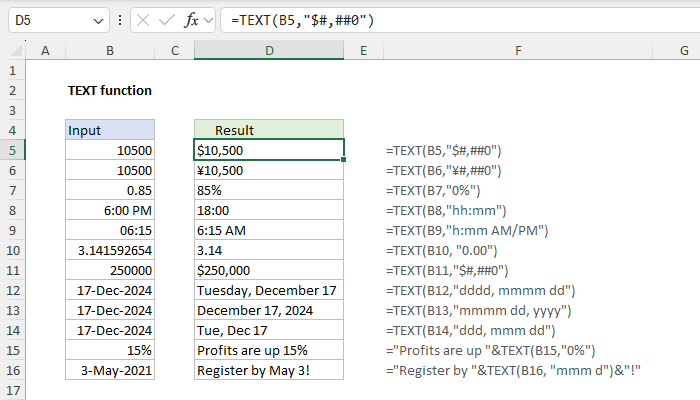Click cell B7 containing 0.85
Screen dimensions: 700x400
110,190
